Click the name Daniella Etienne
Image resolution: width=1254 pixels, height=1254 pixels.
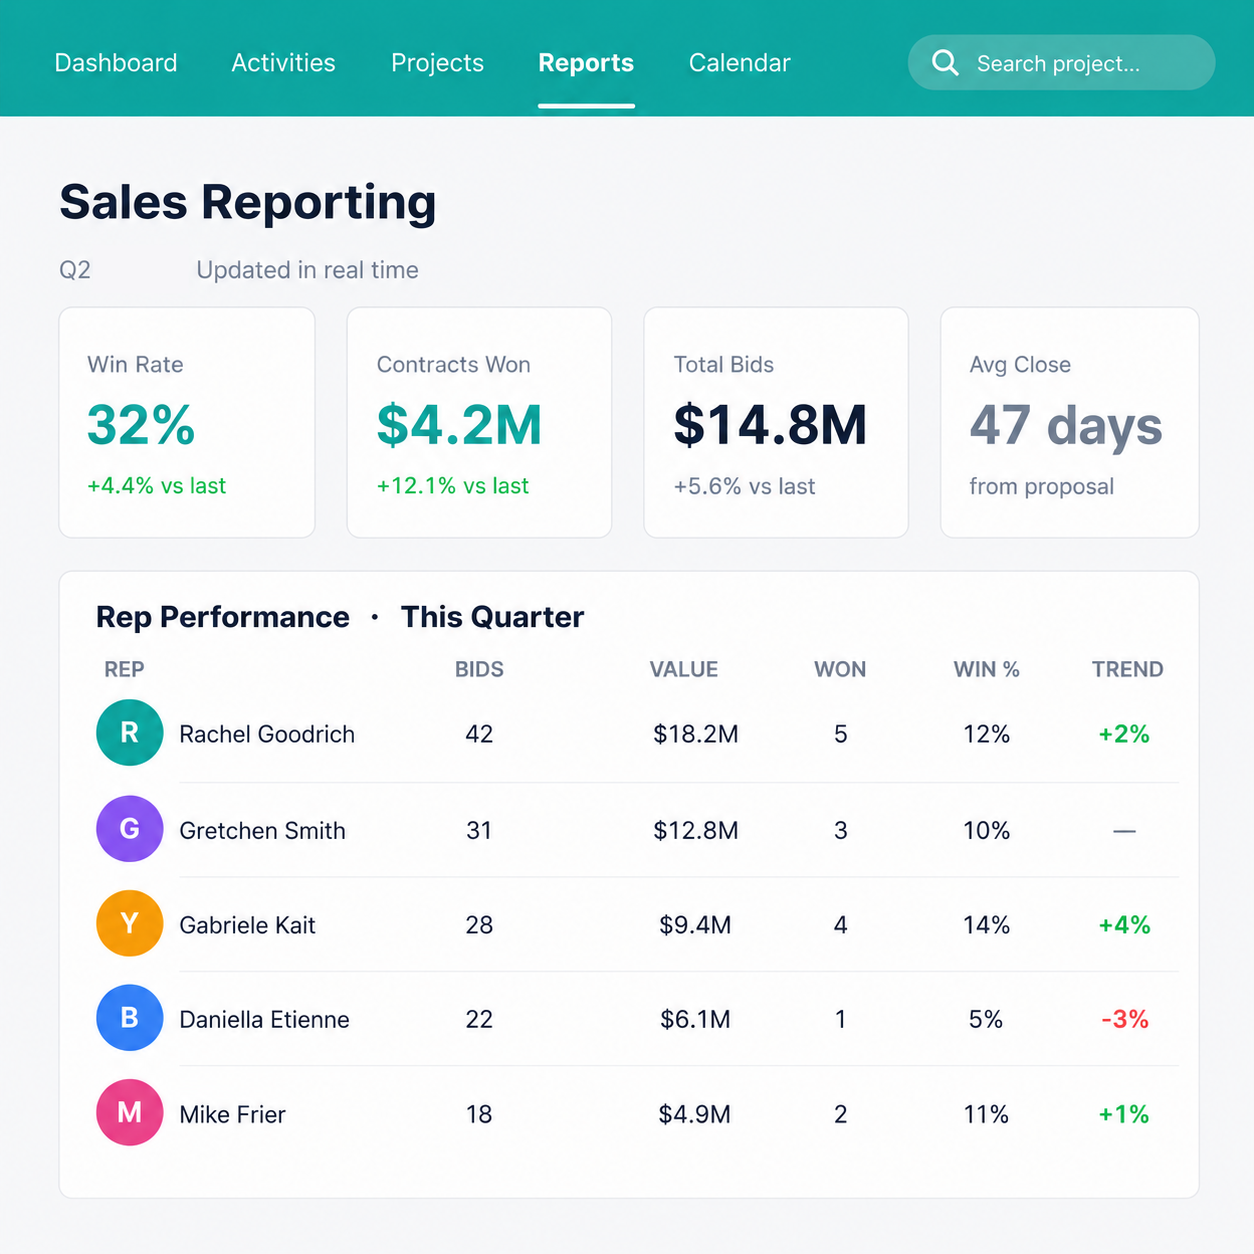264,1019
